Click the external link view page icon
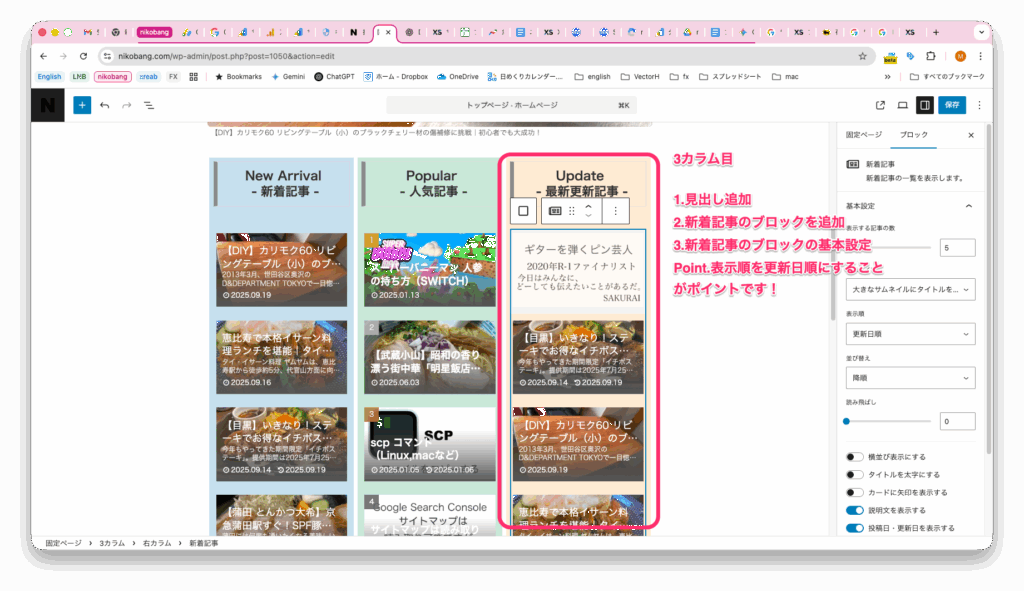Viewport: 1024px width, 591px height. point(880,105)
